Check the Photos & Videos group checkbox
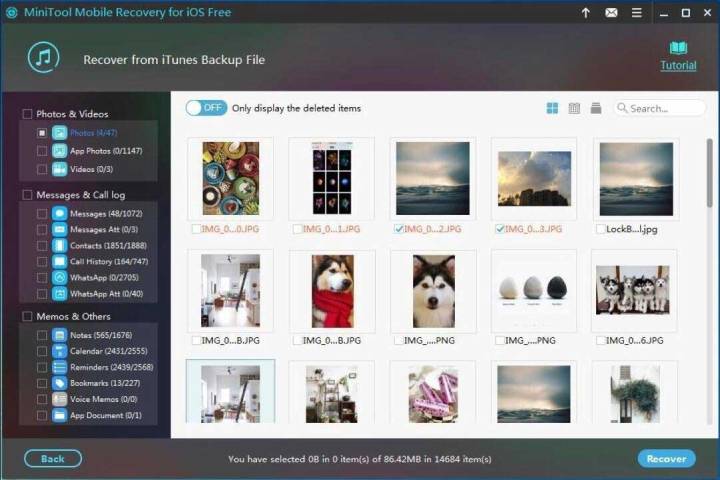This screenshot has width=720, height=480. point(28,114)
